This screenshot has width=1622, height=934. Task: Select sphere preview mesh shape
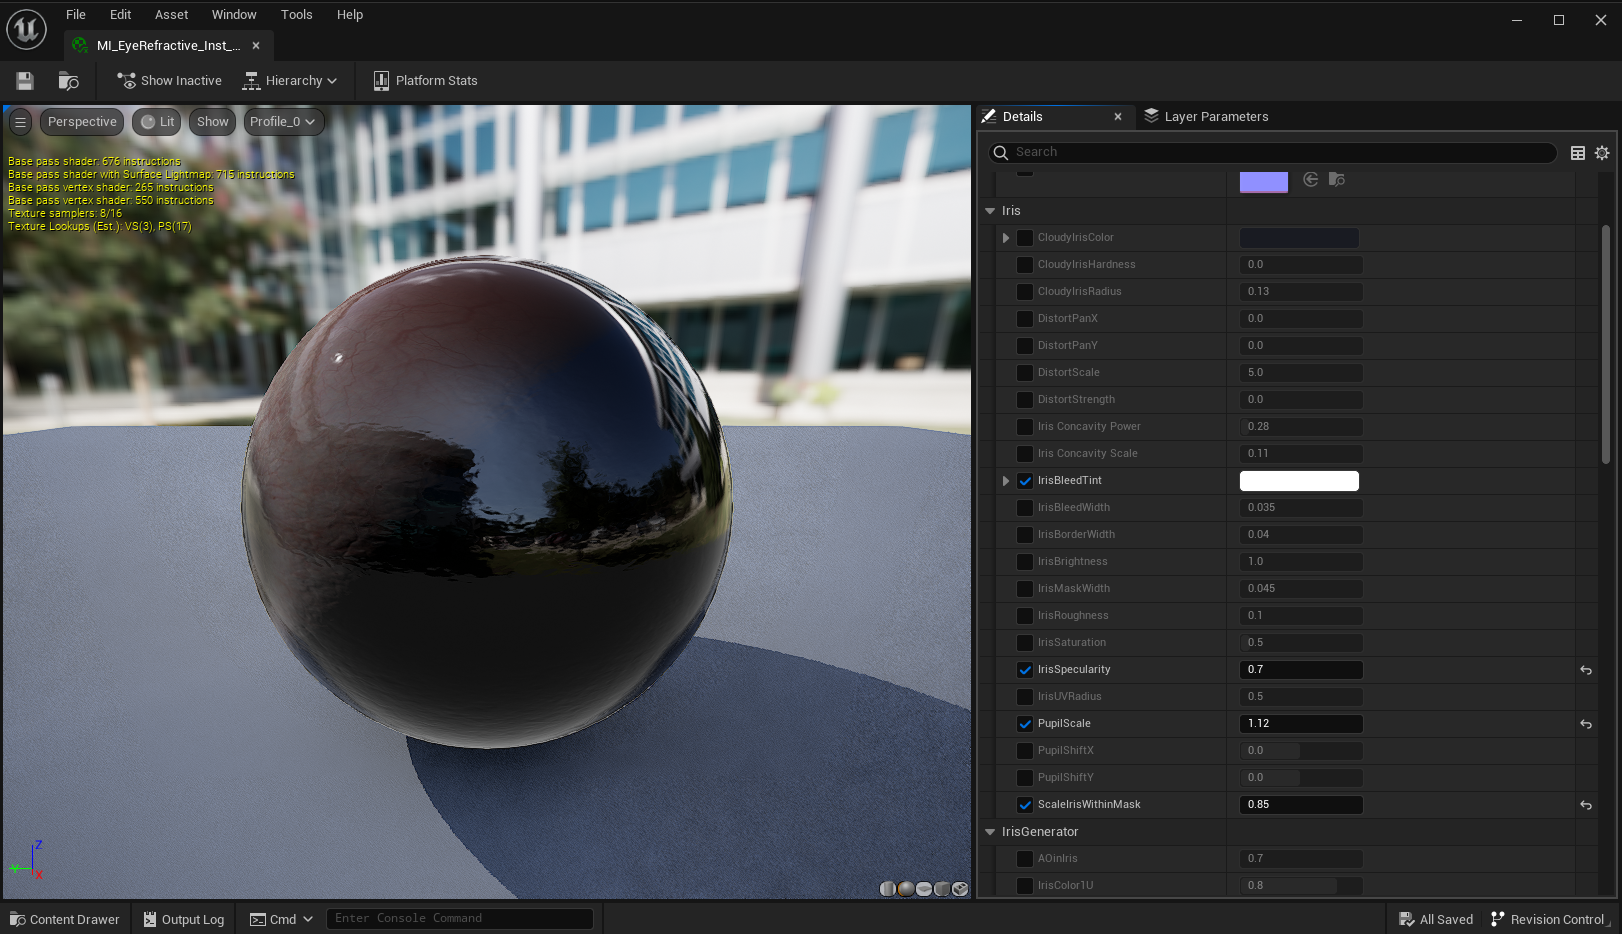[905, 888]
